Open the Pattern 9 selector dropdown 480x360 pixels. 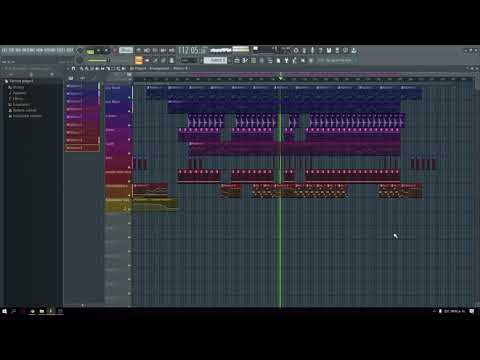[215, 60]
